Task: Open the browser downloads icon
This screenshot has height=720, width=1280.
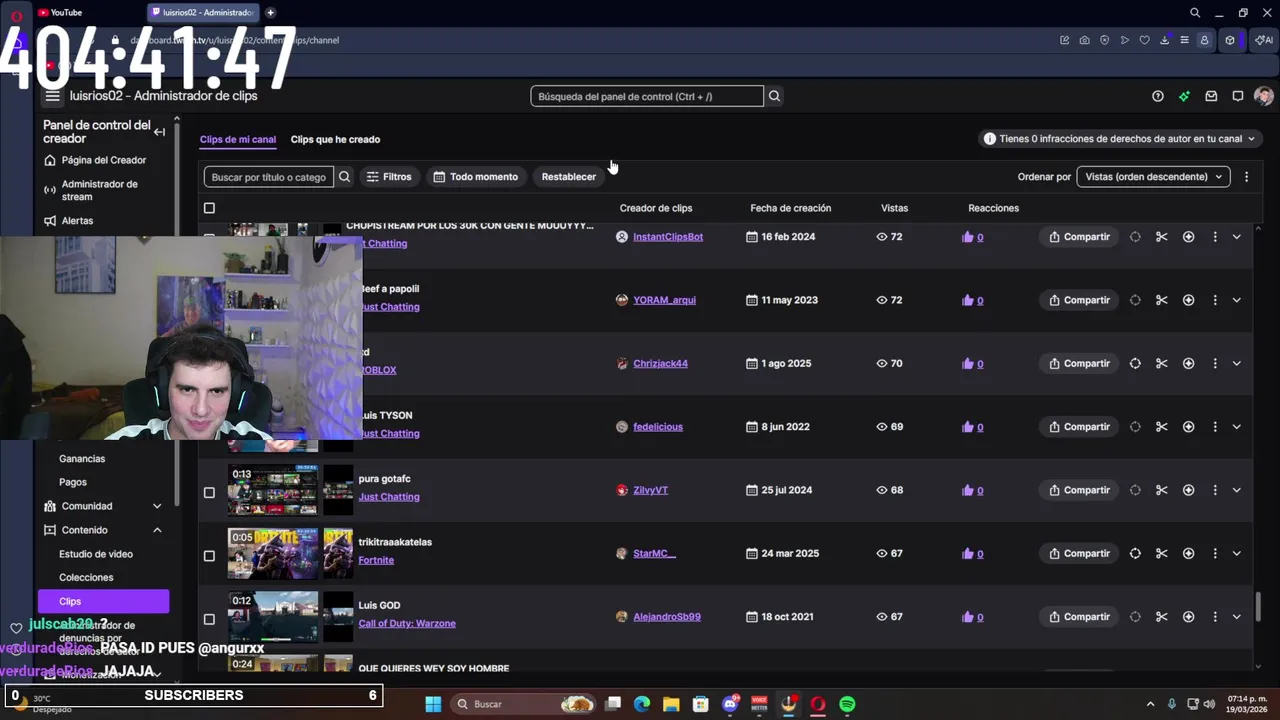Action: click(x=1165, y=40)
